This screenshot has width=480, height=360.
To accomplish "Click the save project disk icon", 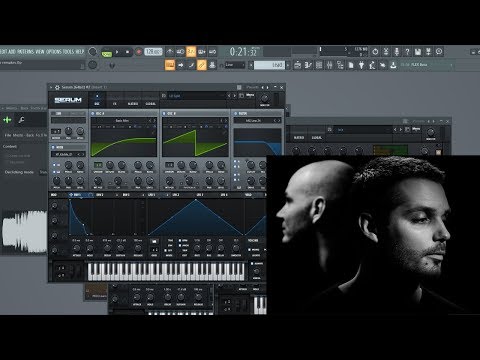I will [418, 52].
